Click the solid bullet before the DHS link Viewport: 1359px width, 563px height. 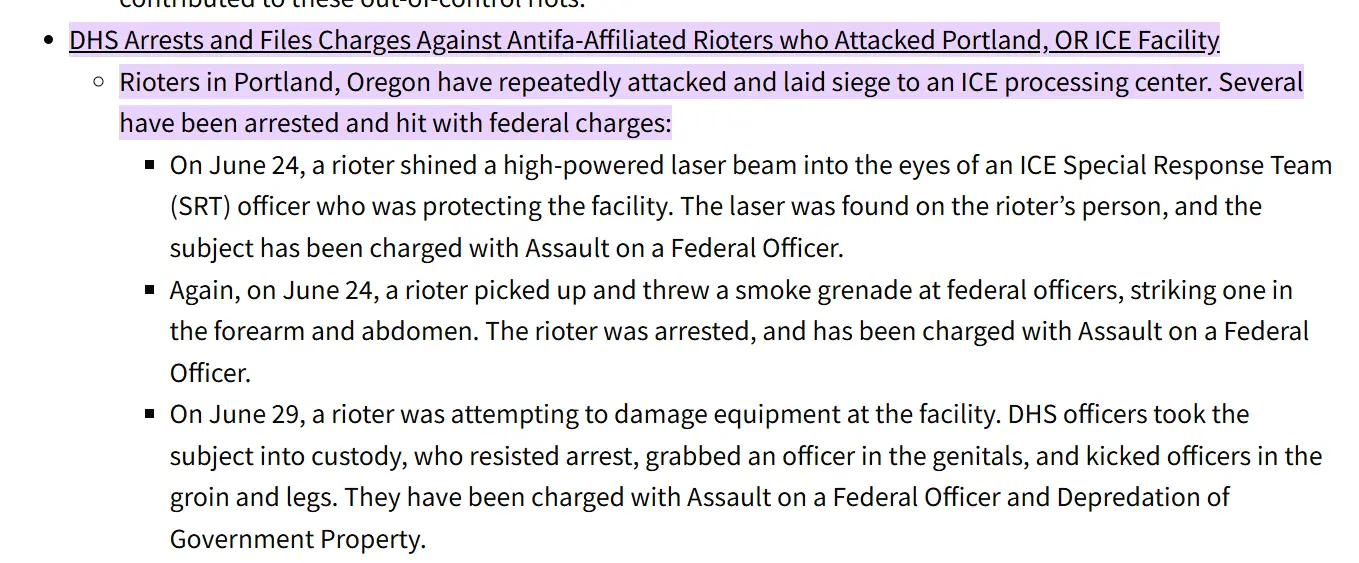click(50, 42)
